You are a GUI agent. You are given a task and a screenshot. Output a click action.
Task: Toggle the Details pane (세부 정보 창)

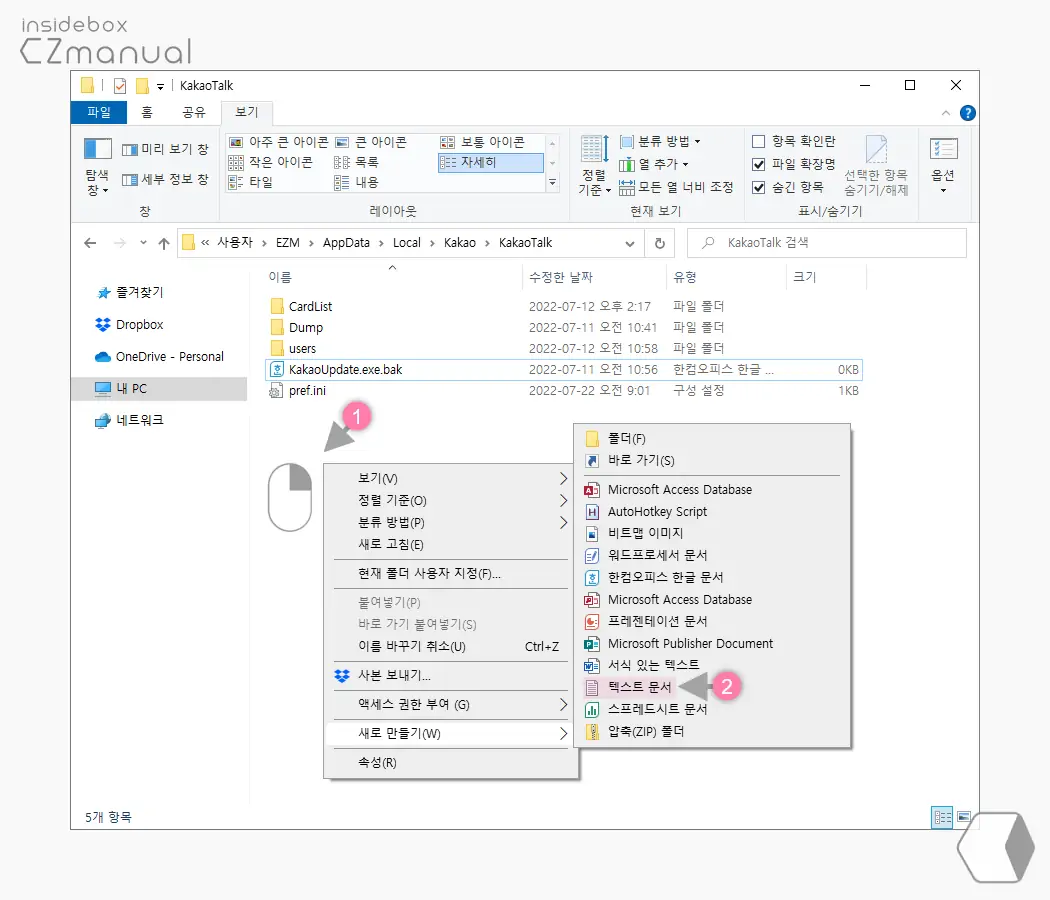pos(165,179)
